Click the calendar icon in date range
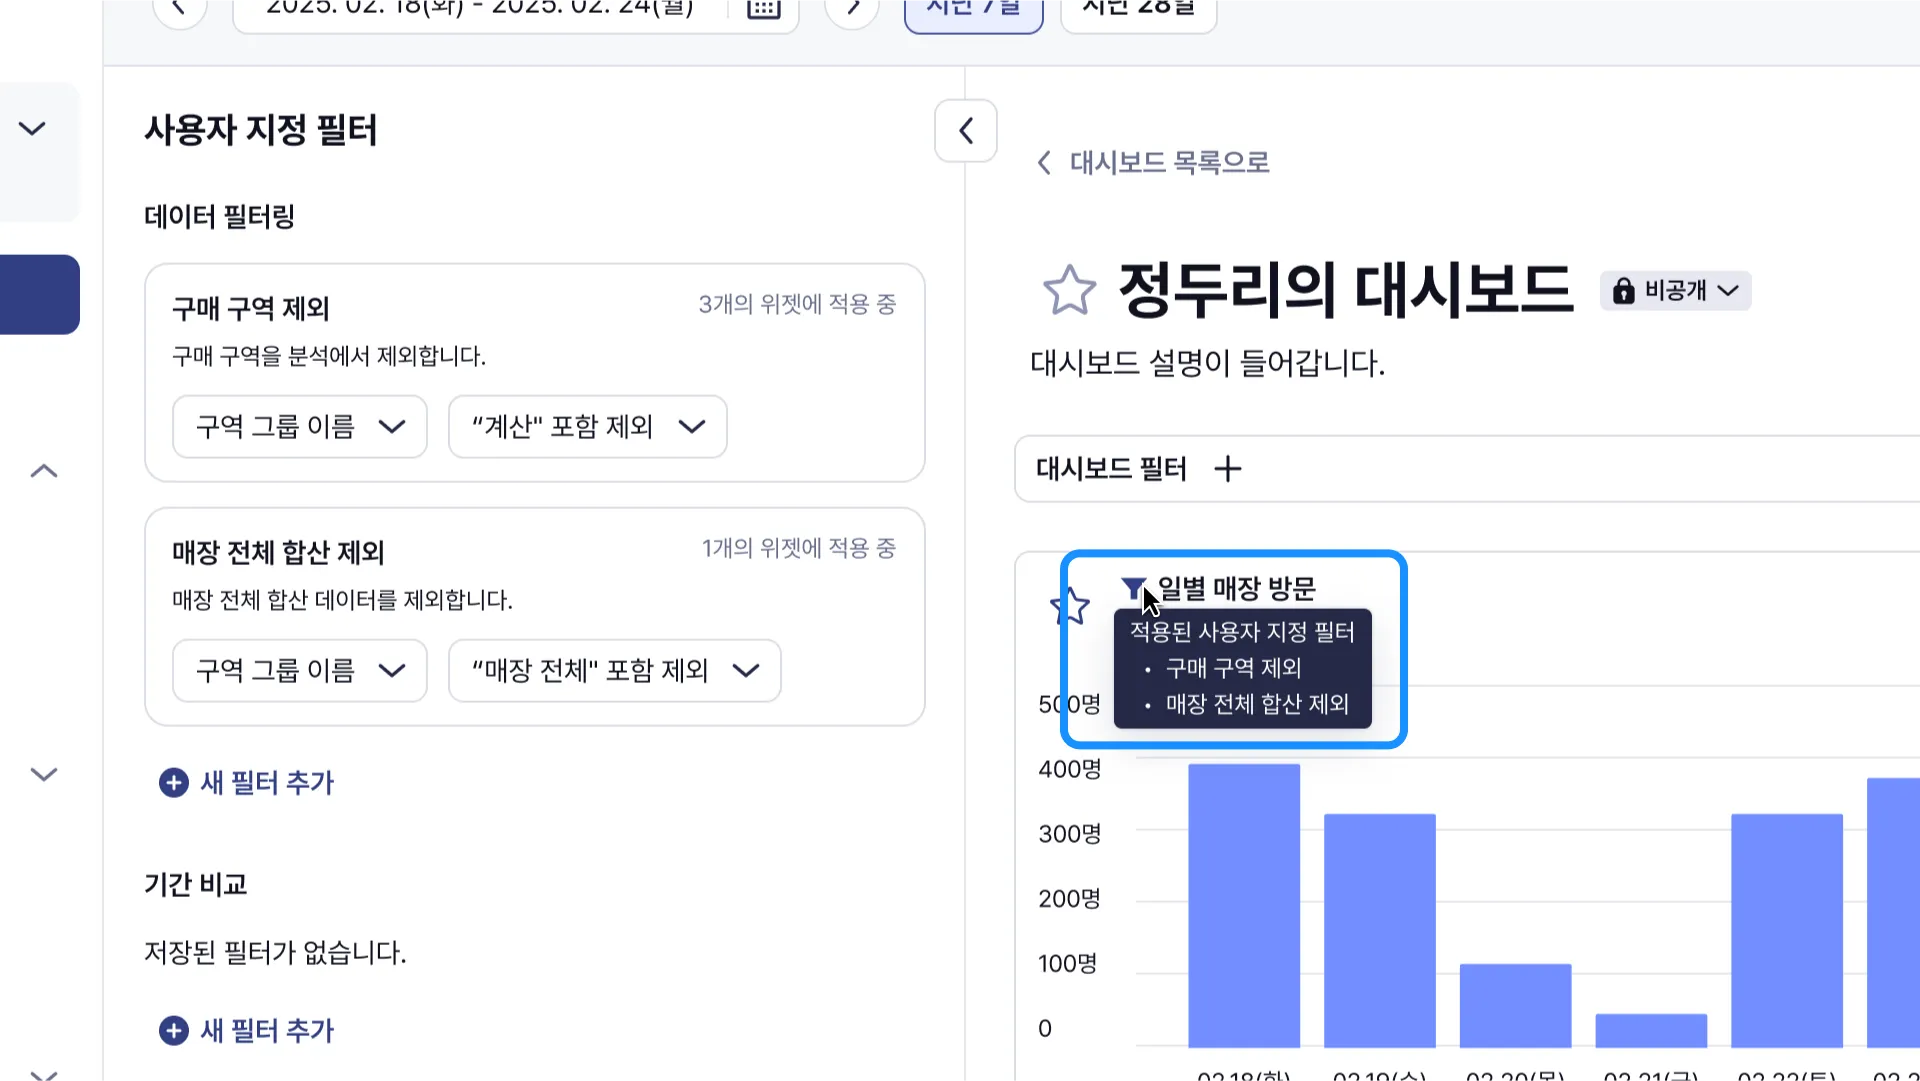 coord(763,8)
